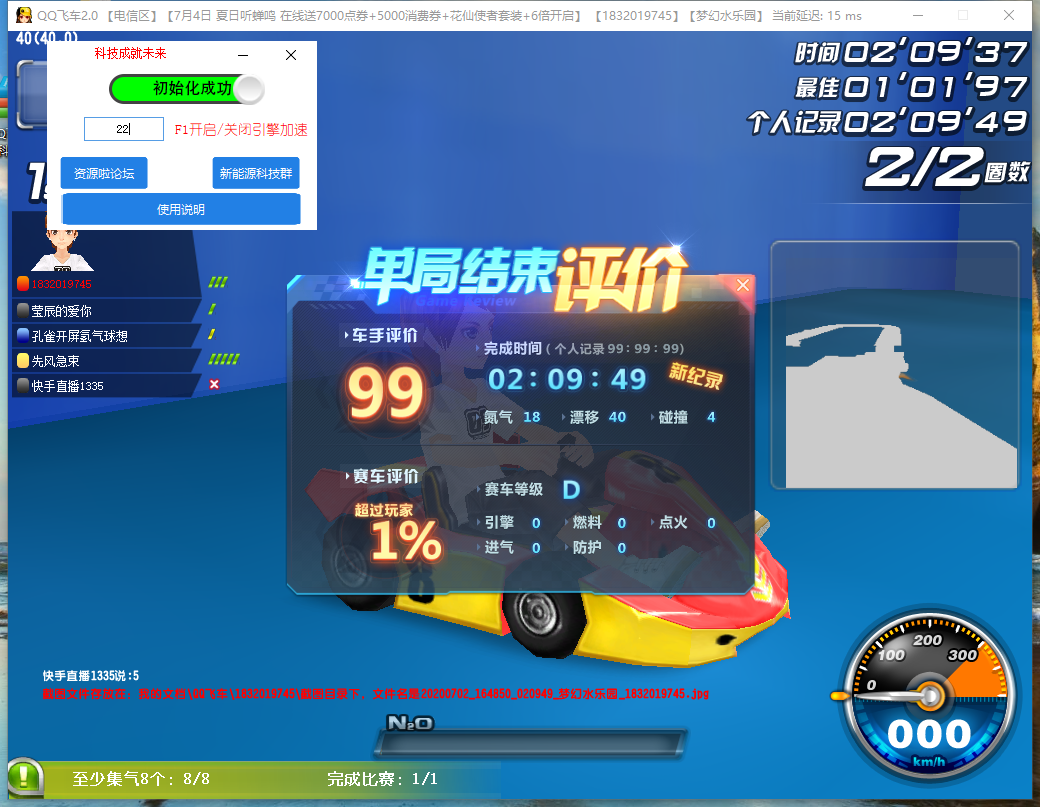
Task: Click the track minimap panel
Action: click(x=895, y=365)
